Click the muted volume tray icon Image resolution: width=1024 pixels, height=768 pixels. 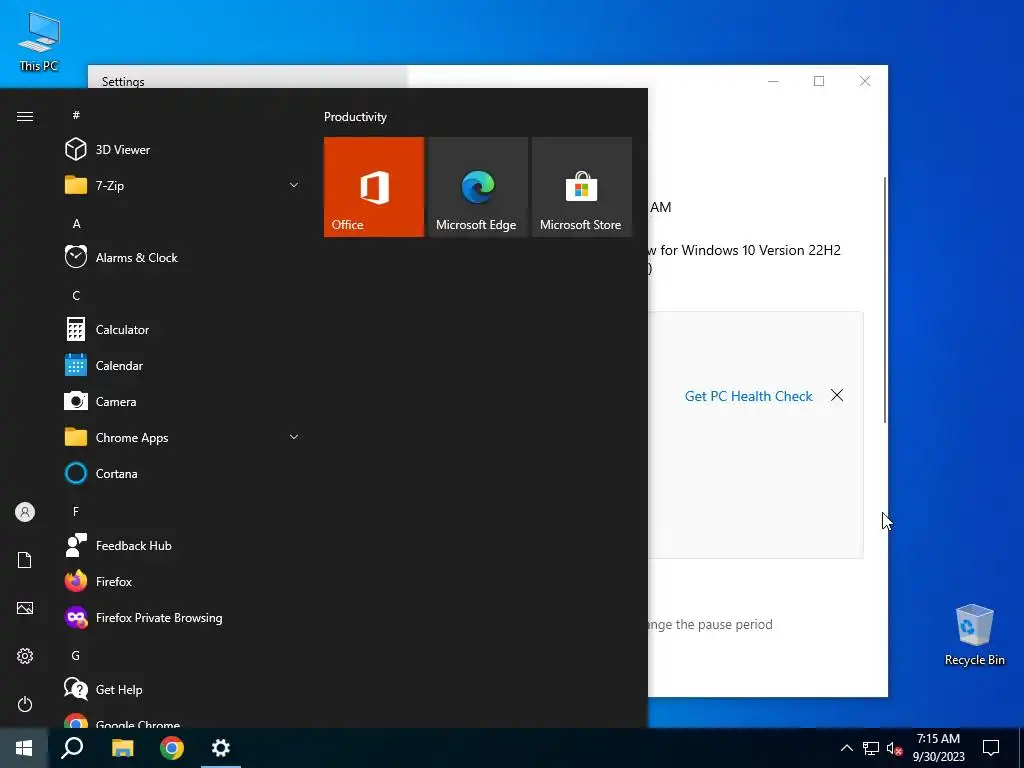pos(895,748)
